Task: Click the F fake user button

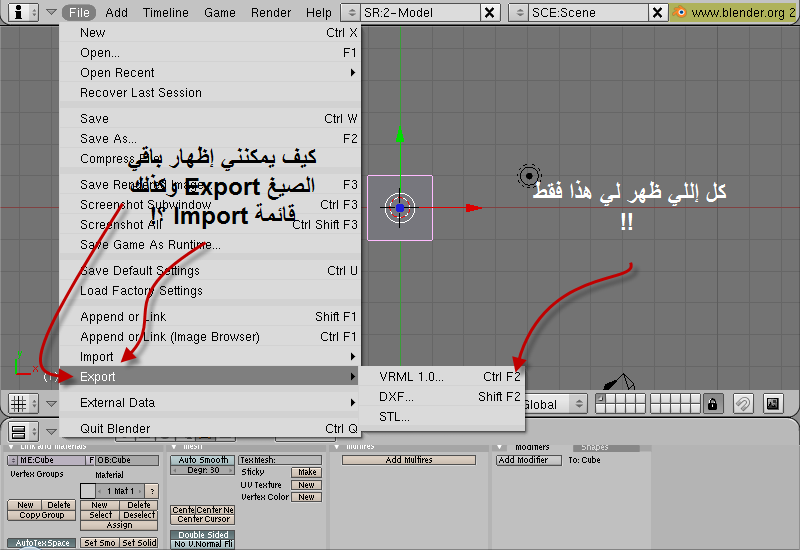Action: tap(91, 460)
